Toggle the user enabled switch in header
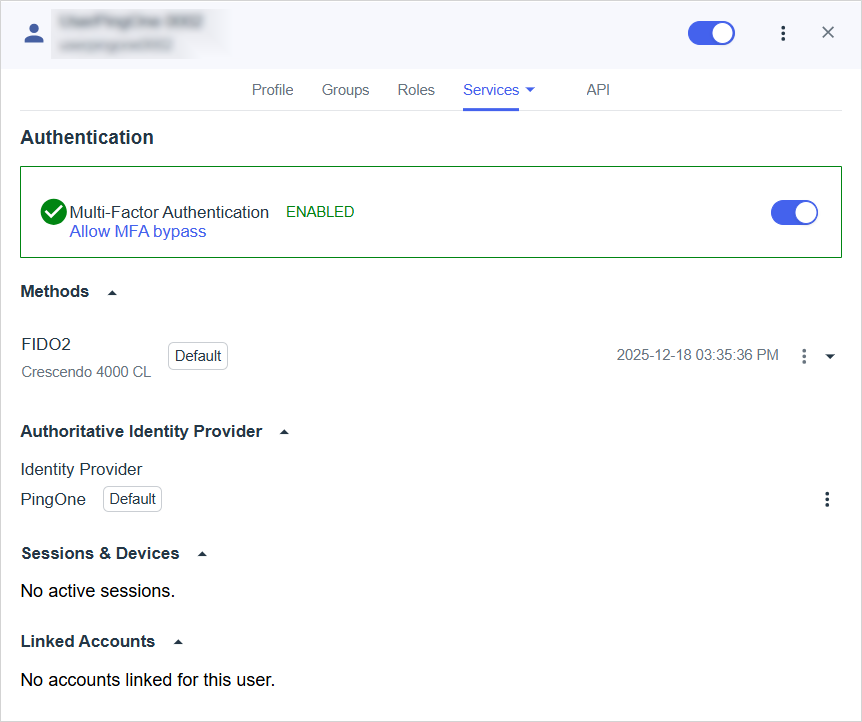 (711, 33)
